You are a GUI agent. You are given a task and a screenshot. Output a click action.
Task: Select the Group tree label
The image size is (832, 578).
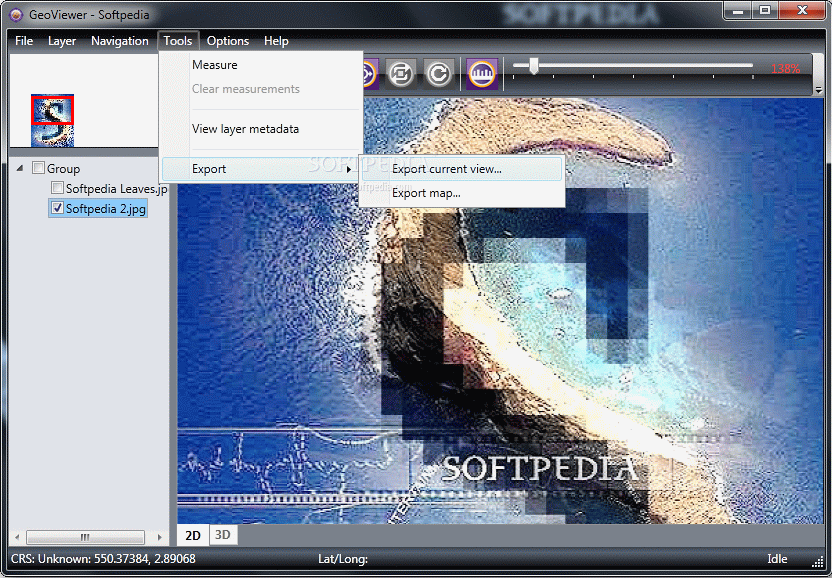pos(63,169)
